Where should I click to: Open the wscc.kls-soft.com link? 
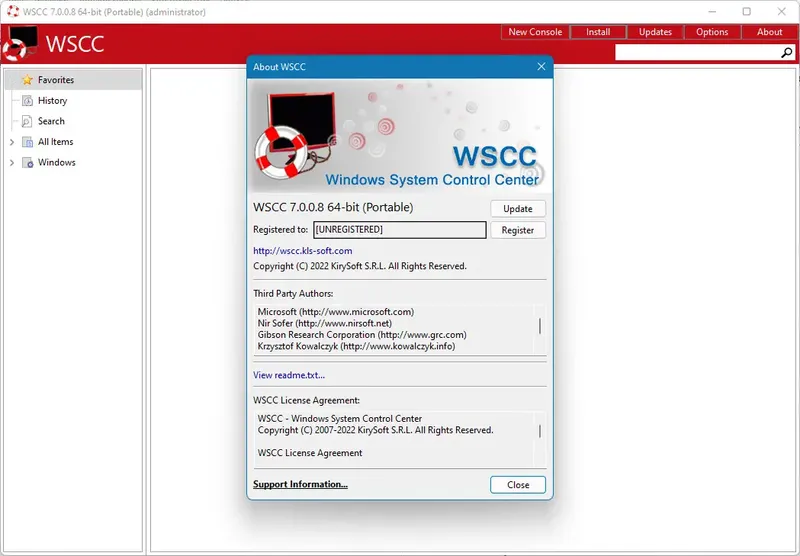(x=303, y=250)
